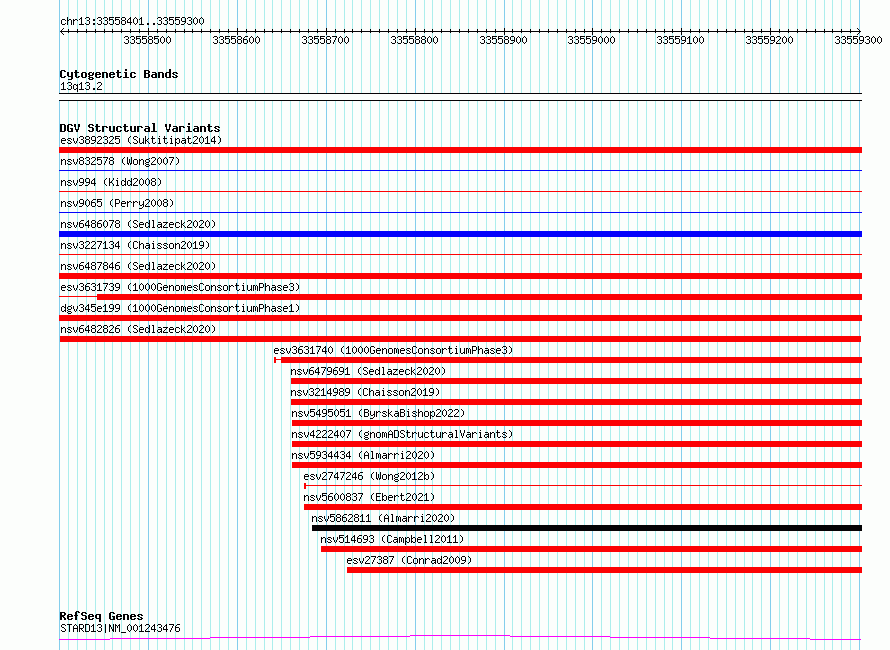
Task: Click the RefSeq Genes track heading
Action: [101, 616]
